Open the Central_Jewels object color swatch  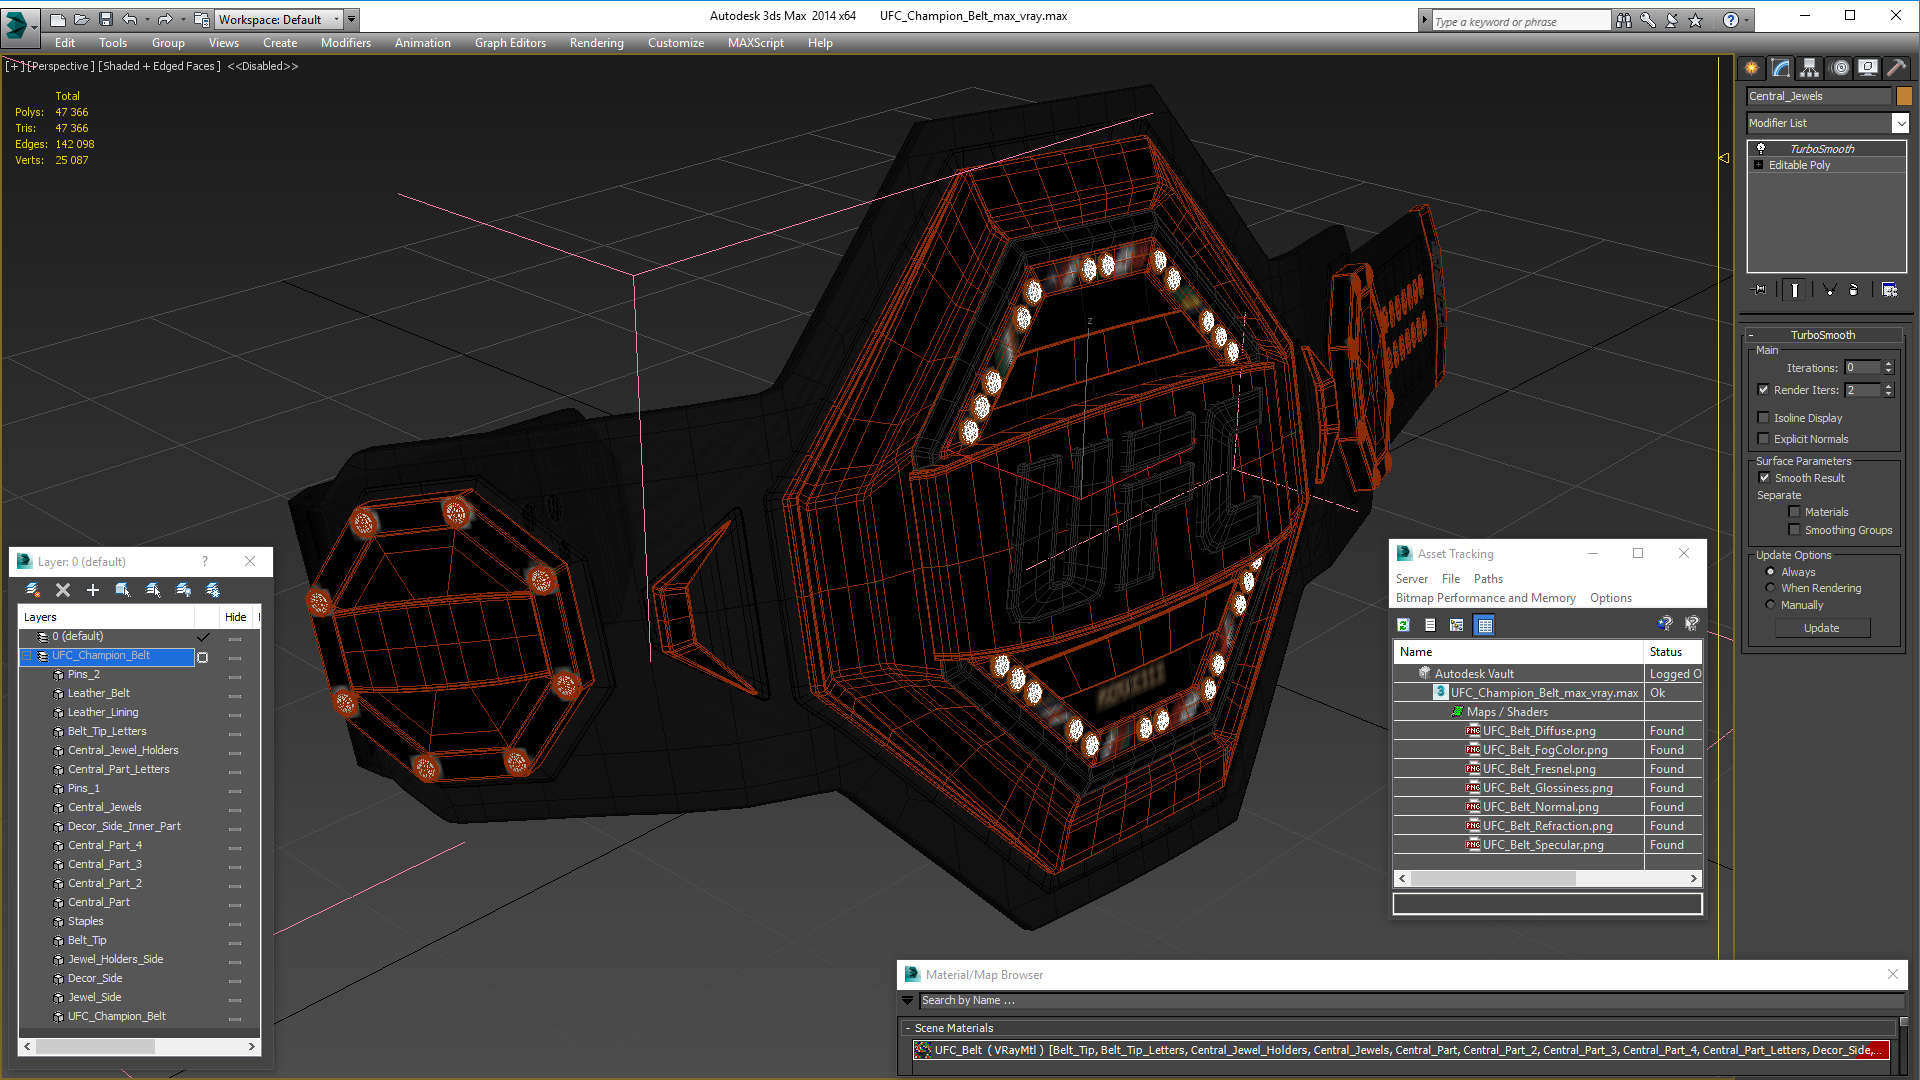click(x=1904, y=96)
